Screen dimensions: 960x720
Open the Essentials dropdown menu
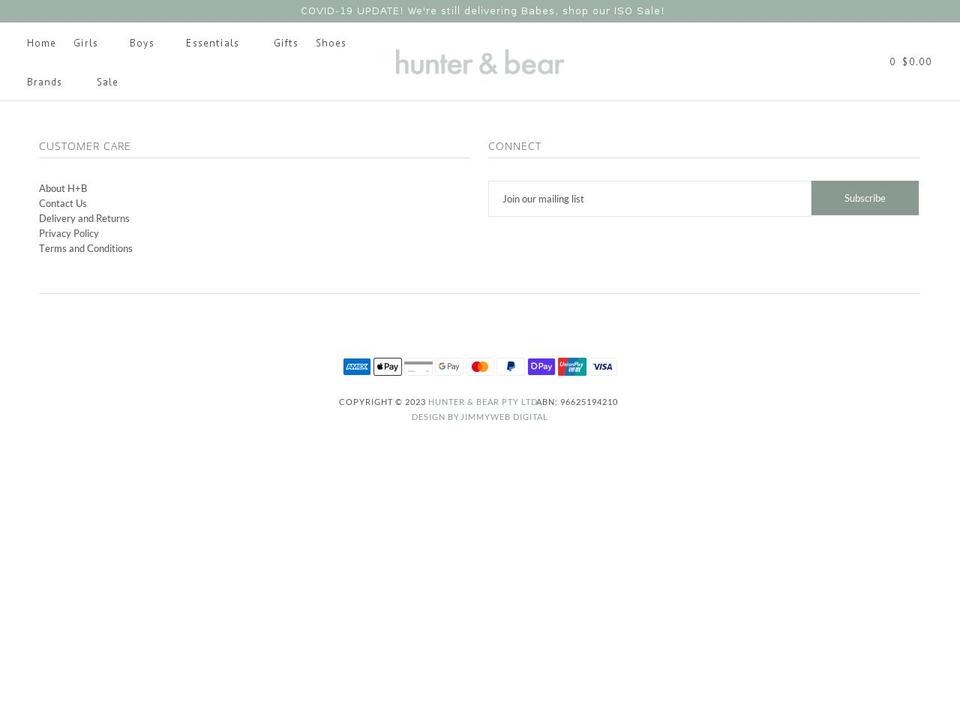pos(212,43)
